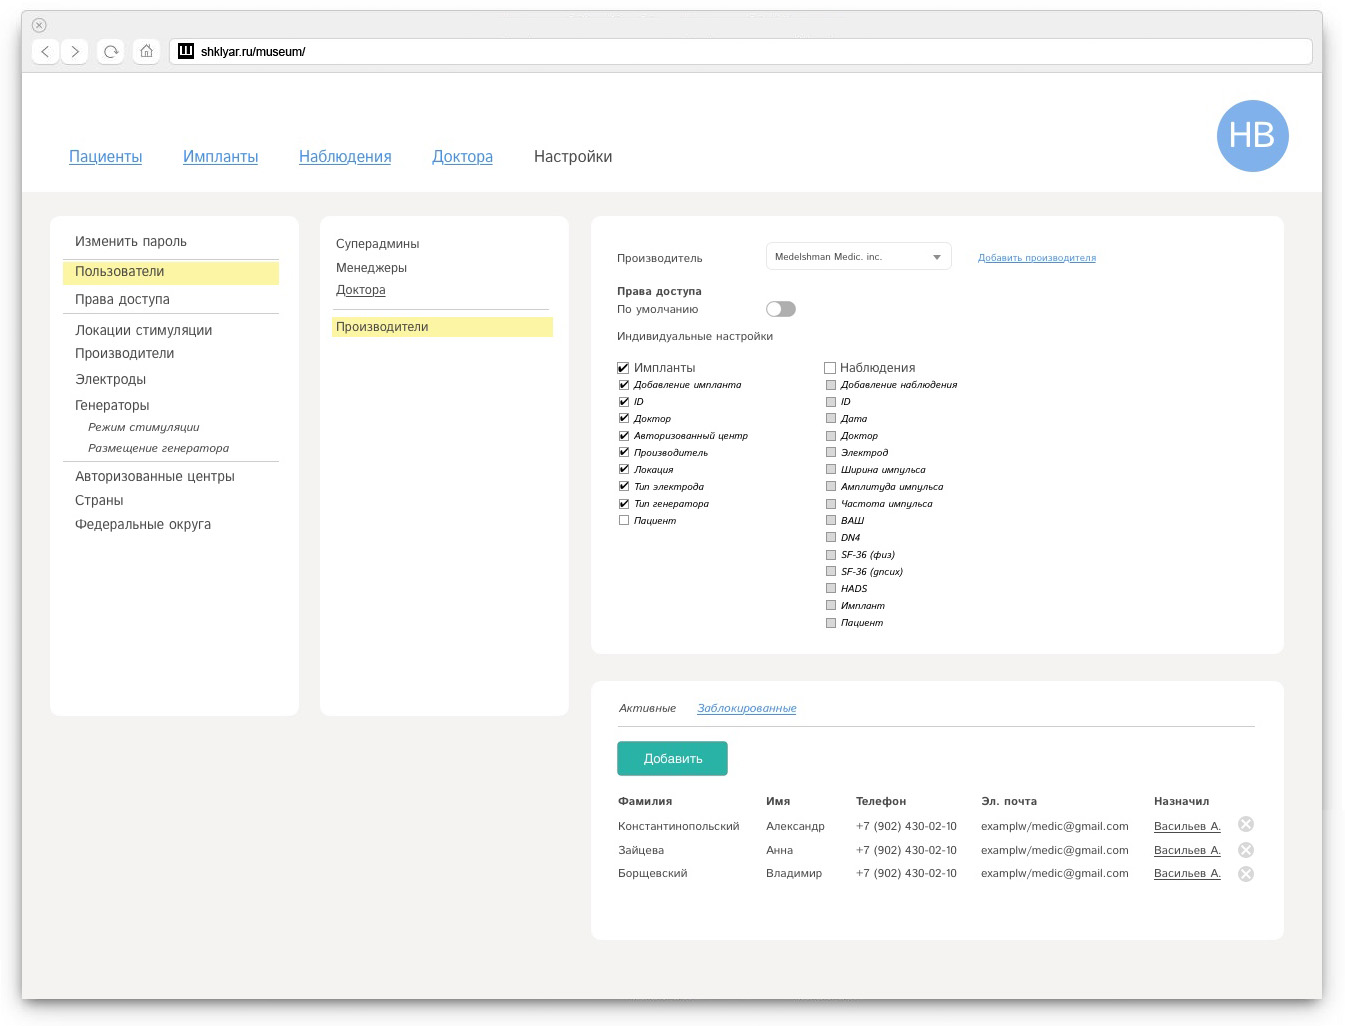Select Суперадмины user group
The height and width of the screenshot is (1026, 1345).
[x=377, y=244]
